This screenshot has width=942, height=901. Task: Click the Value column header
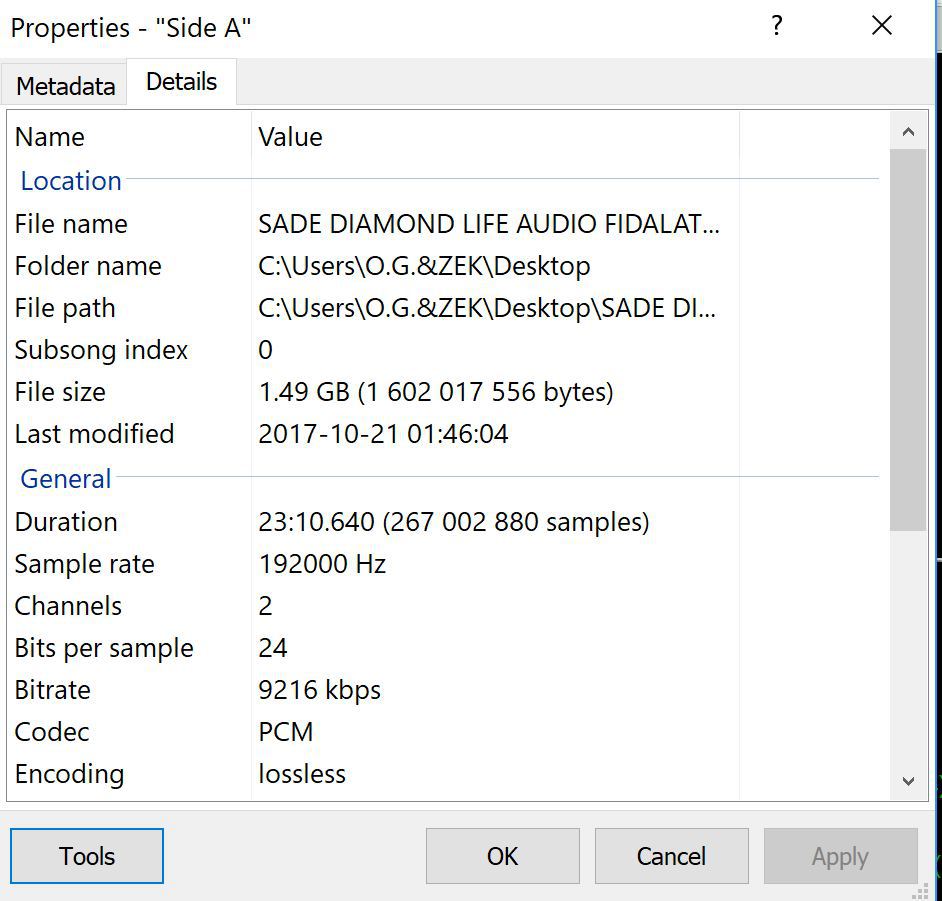tap(290, 137)
